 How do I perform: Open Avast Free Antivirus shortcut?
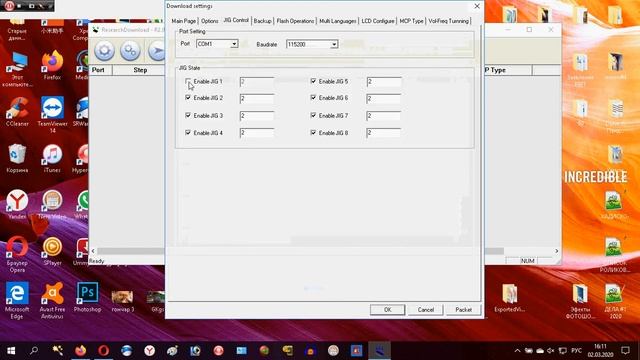[x=52, y=301]
